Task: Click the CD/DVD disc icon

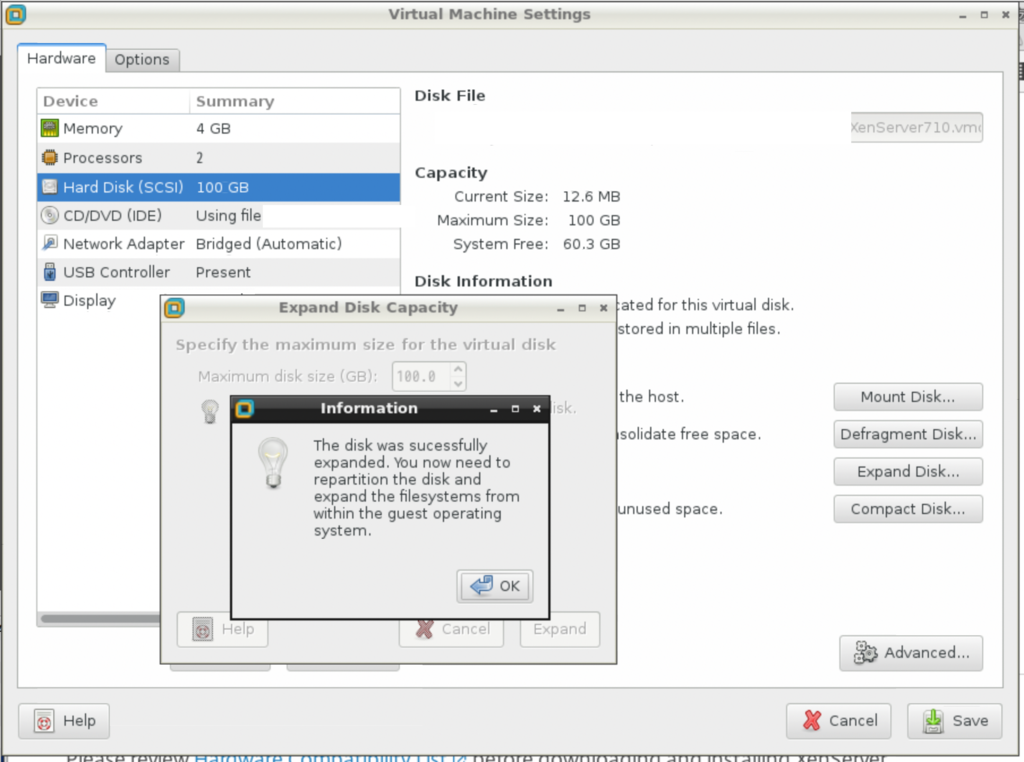Action: [50, 215]
